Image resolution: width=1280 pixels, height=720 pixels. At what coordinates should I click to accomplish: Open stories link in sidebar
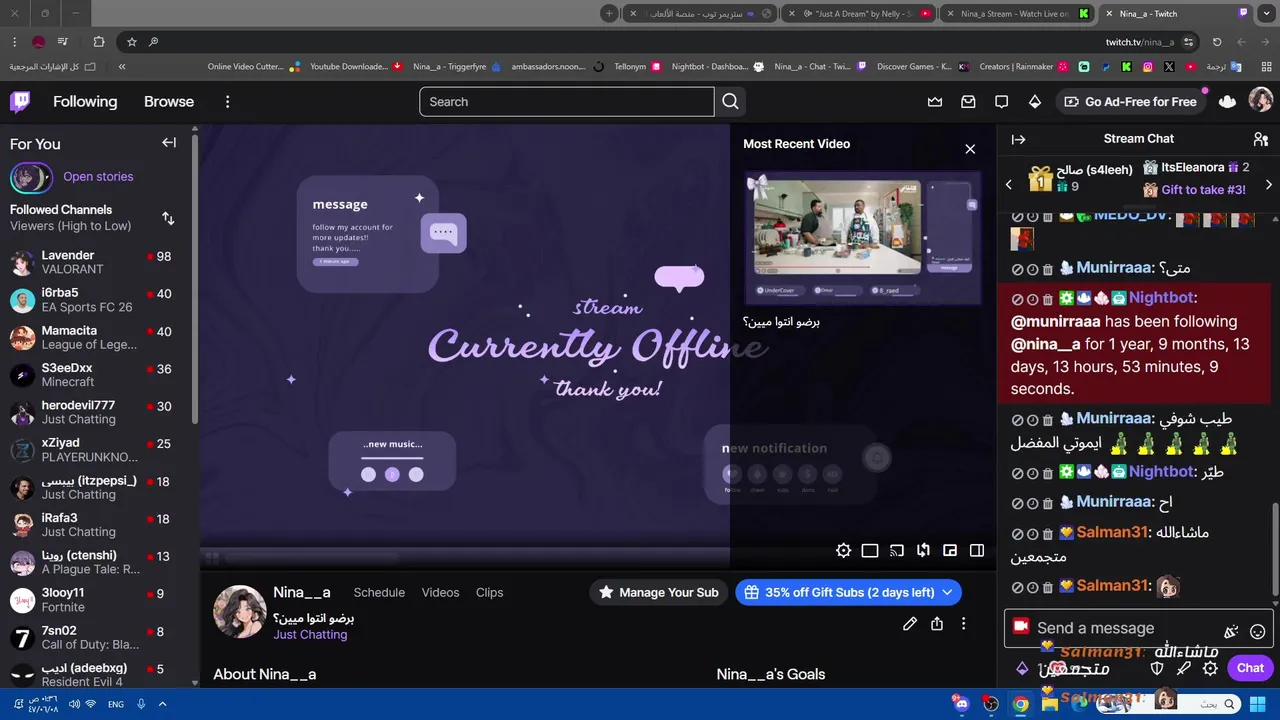click(x=98, y=177)
